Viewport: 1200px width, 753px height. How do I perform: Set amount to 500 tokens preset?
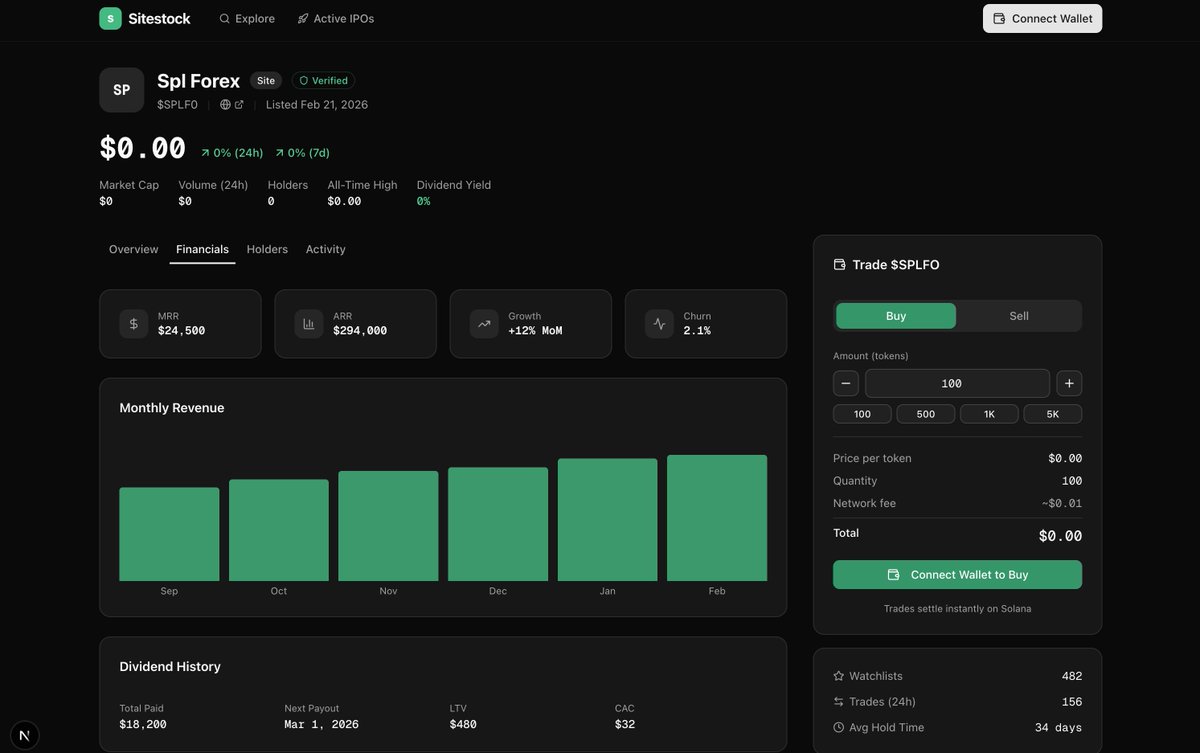pyautogui.click(x=926, y=414)
